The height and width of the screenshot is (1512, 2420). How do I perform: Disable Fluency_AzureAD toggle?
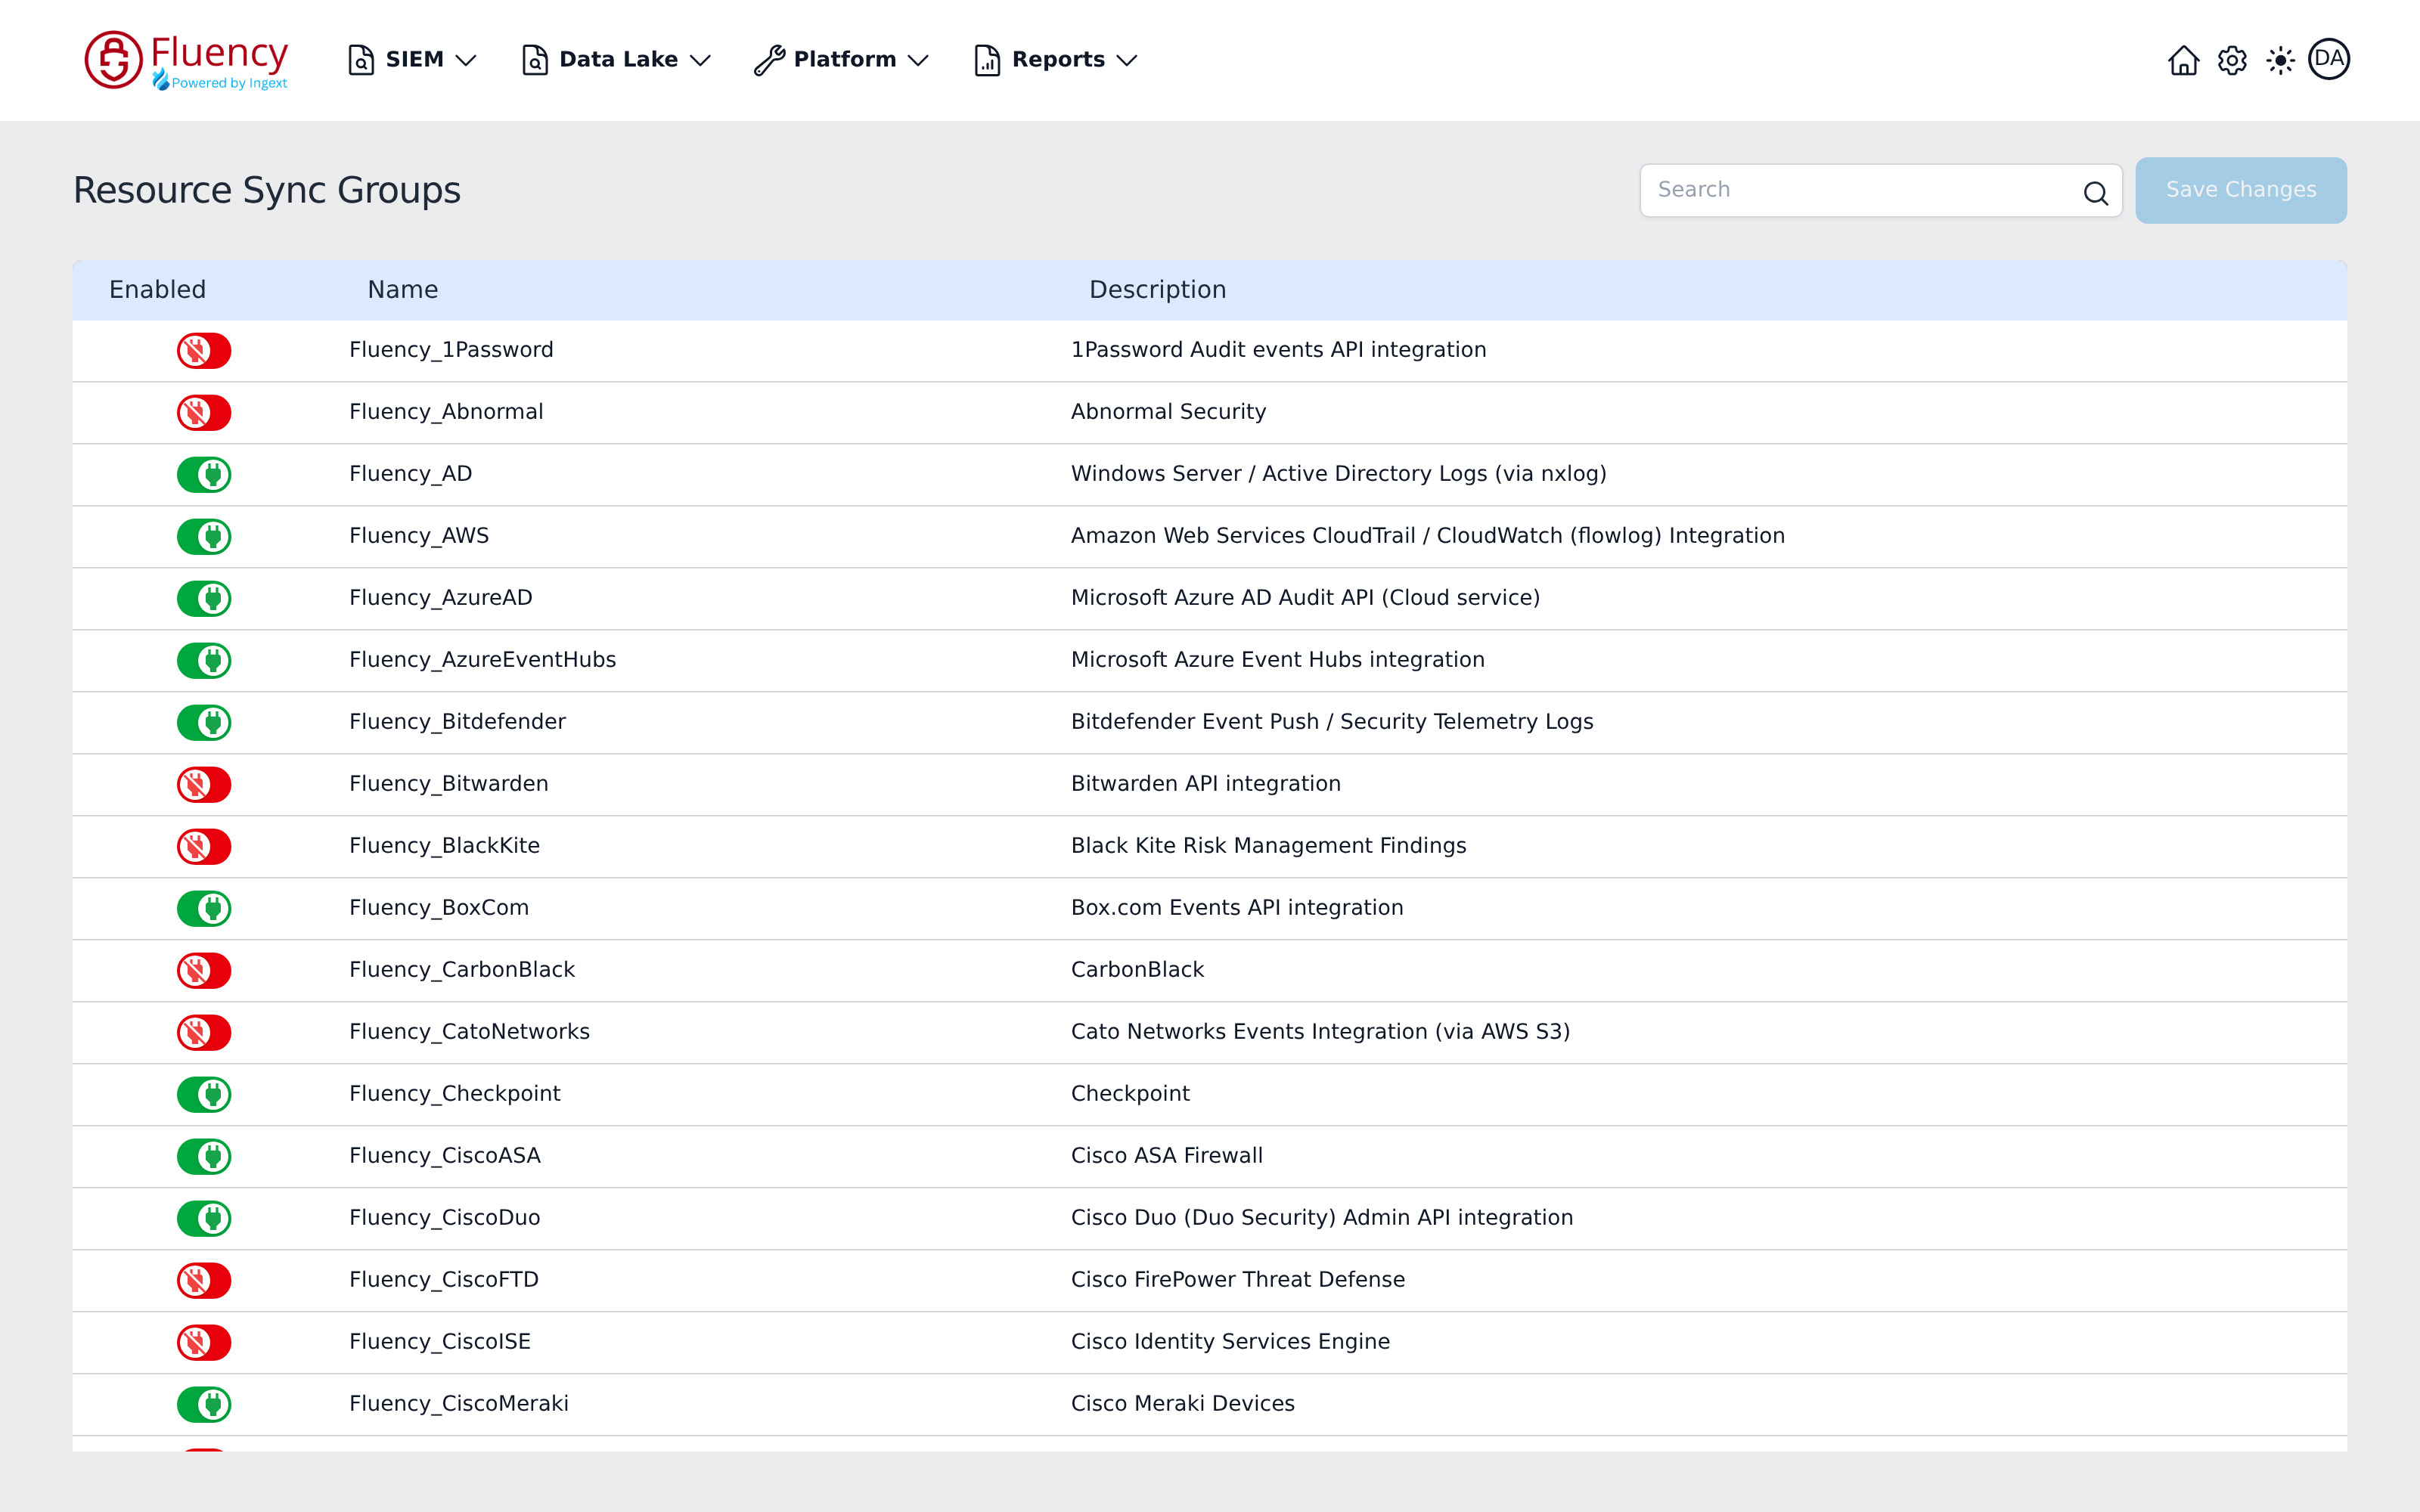click(x=204, y=599)
